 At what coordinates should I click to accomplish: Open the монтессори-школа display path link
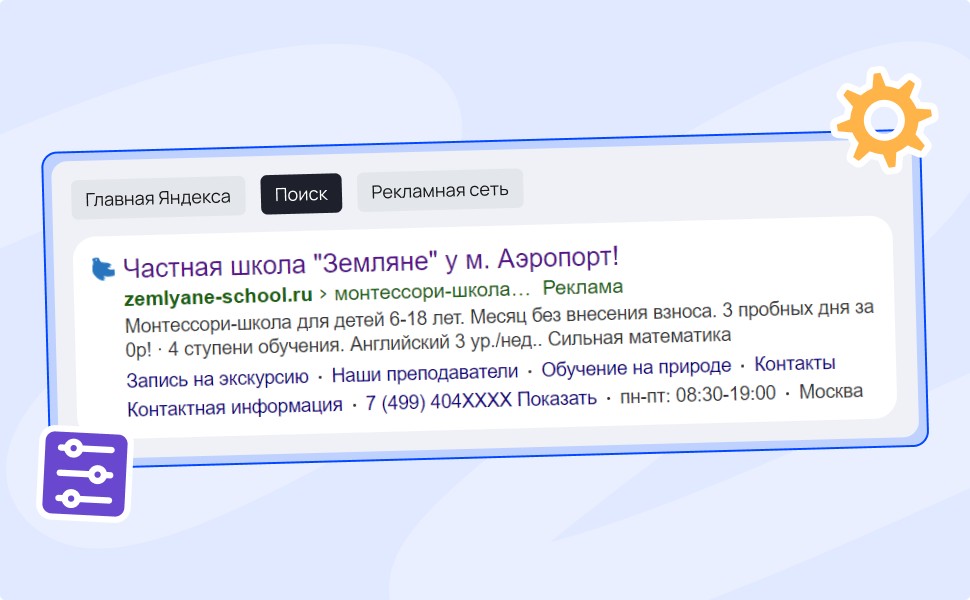tap(432, 291)
